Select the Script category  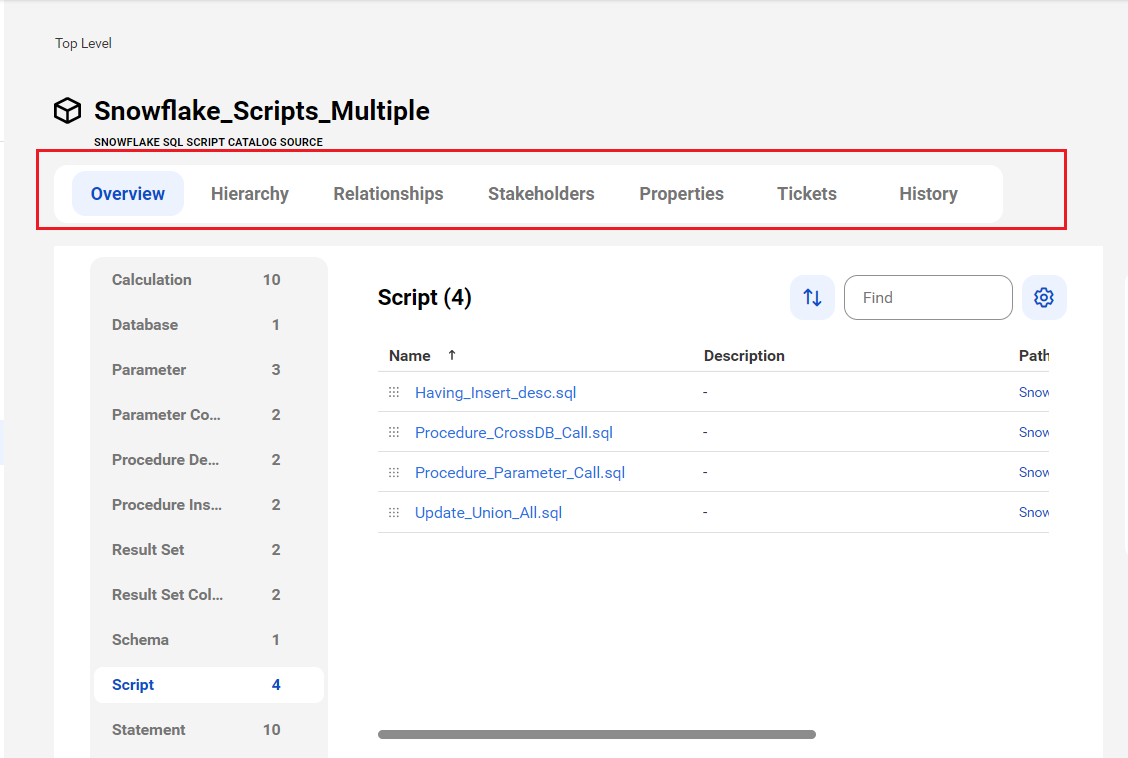pos(209,685)
